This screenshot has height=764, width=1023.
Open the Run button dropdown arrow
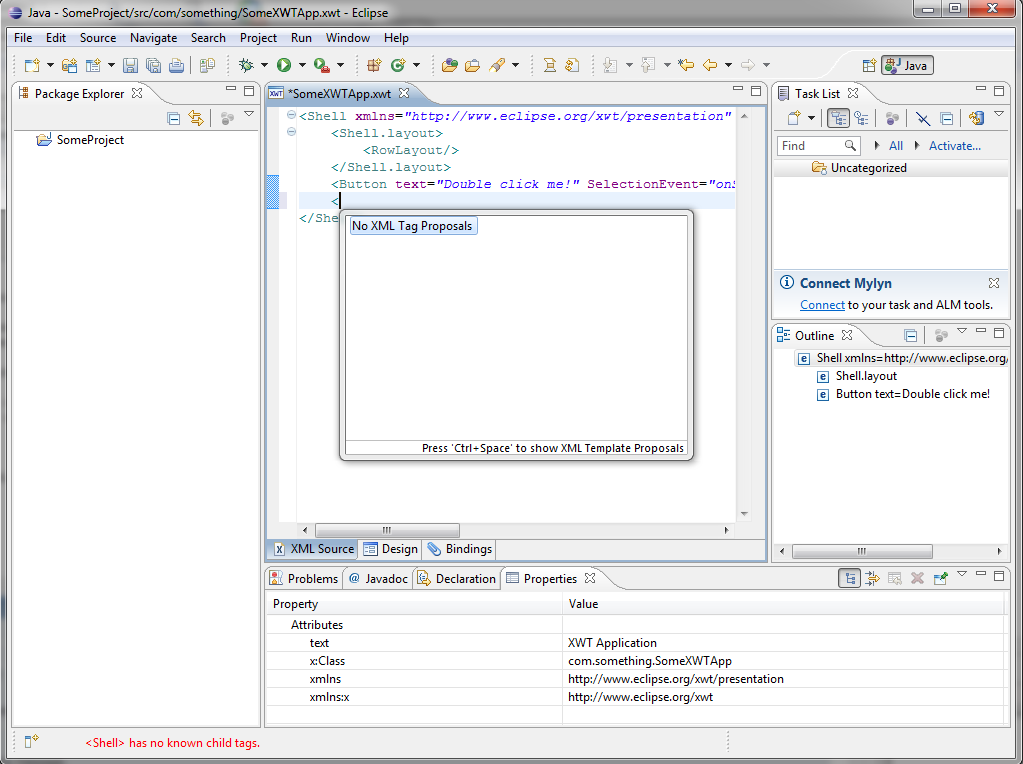click(302, 65)
